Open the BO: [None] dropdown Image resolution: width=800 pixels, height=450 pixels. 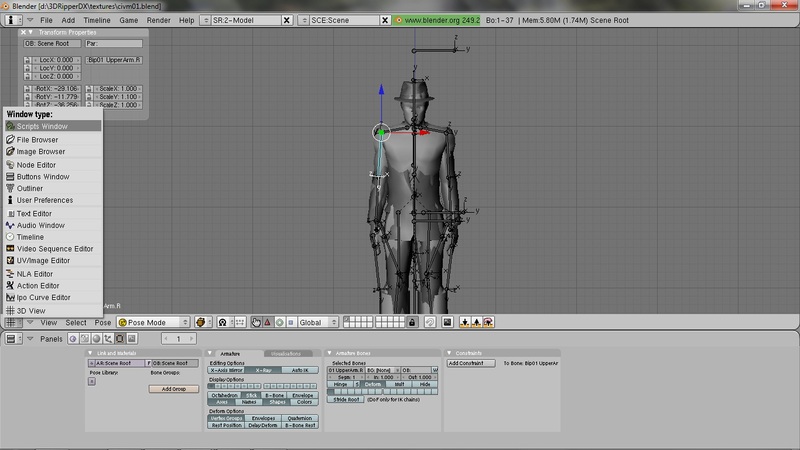click(383, 370)
